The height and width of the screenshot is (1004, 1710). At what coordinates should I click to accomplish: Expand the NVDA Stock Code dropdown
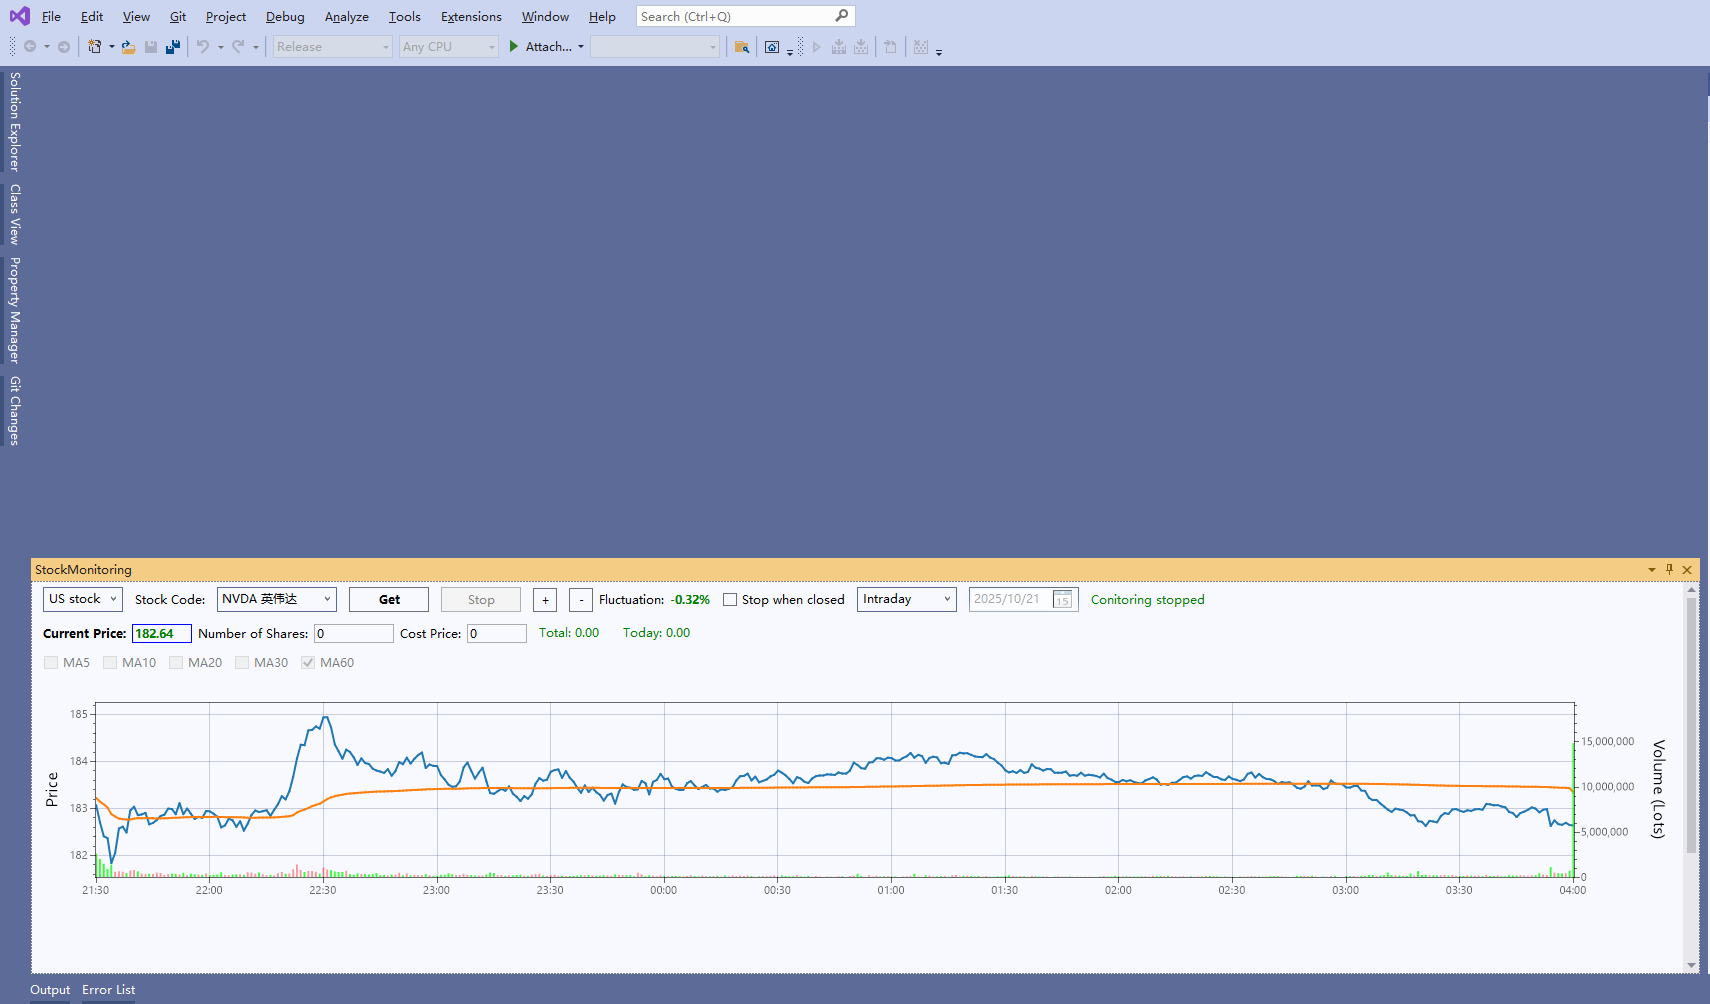(x=276, y=599)
